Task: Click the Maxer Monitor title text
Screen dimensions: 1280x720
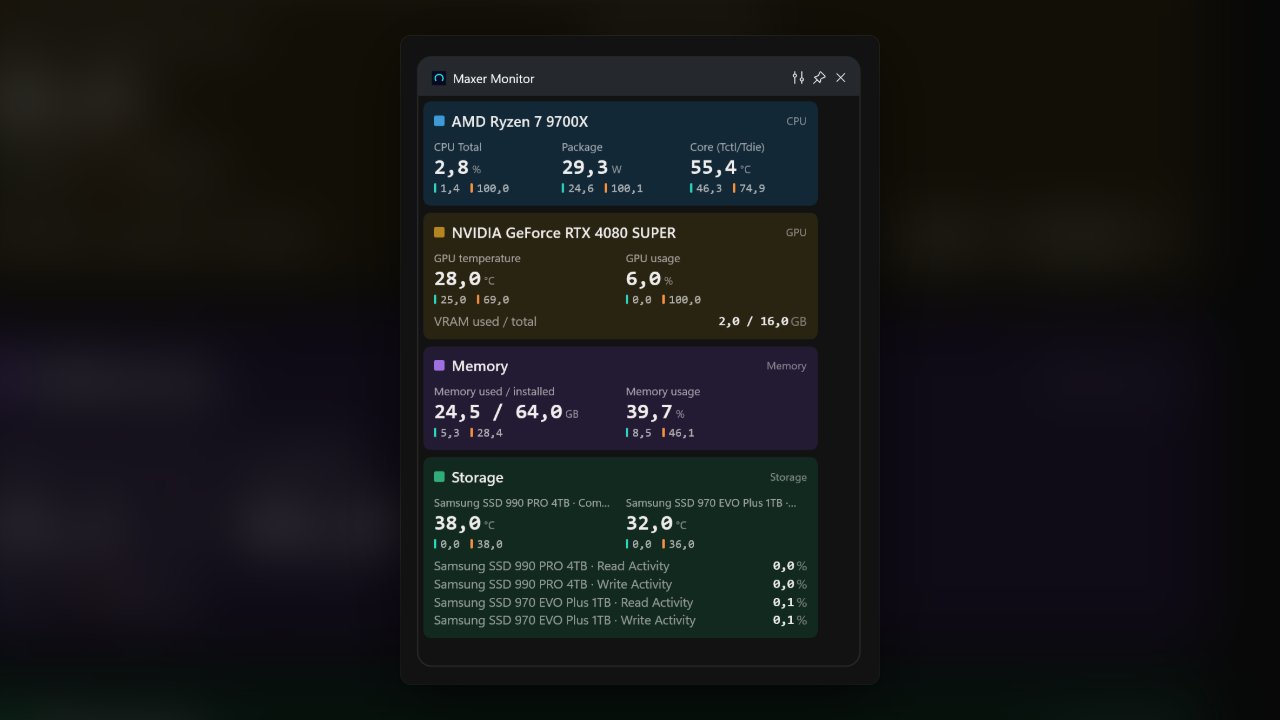Action: (x=494, y=78)
